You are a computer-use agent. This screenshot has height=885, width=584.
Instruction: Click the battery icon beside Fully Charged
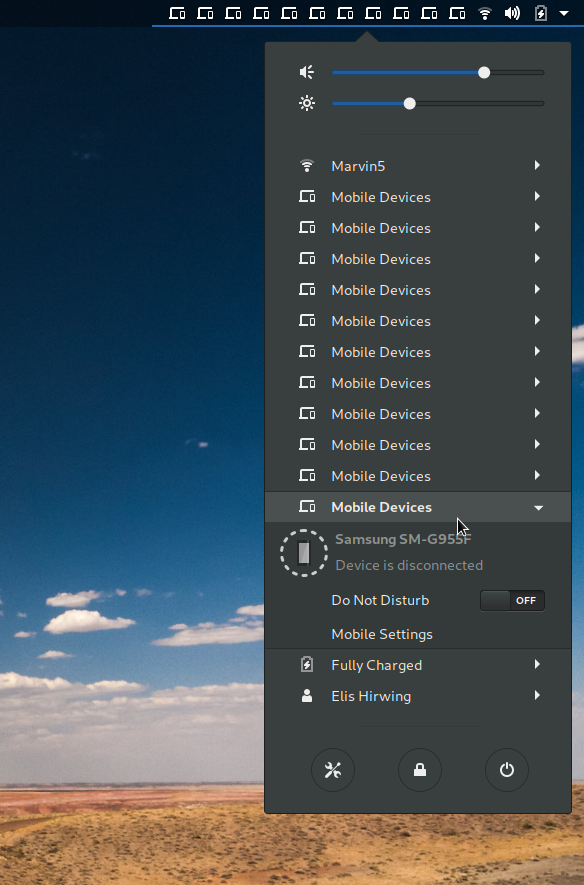(306, 664)
